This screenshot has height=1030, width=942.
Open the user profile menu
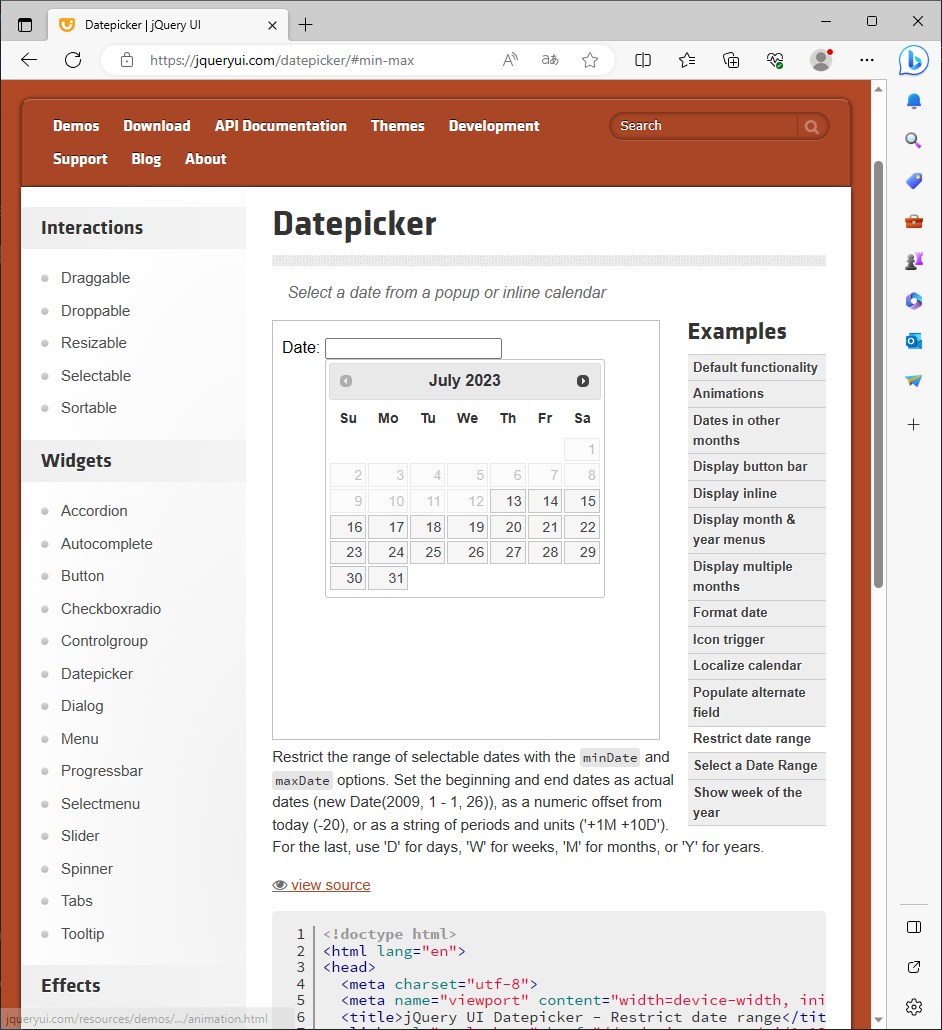pyautogui.click(x=821, y=60)
